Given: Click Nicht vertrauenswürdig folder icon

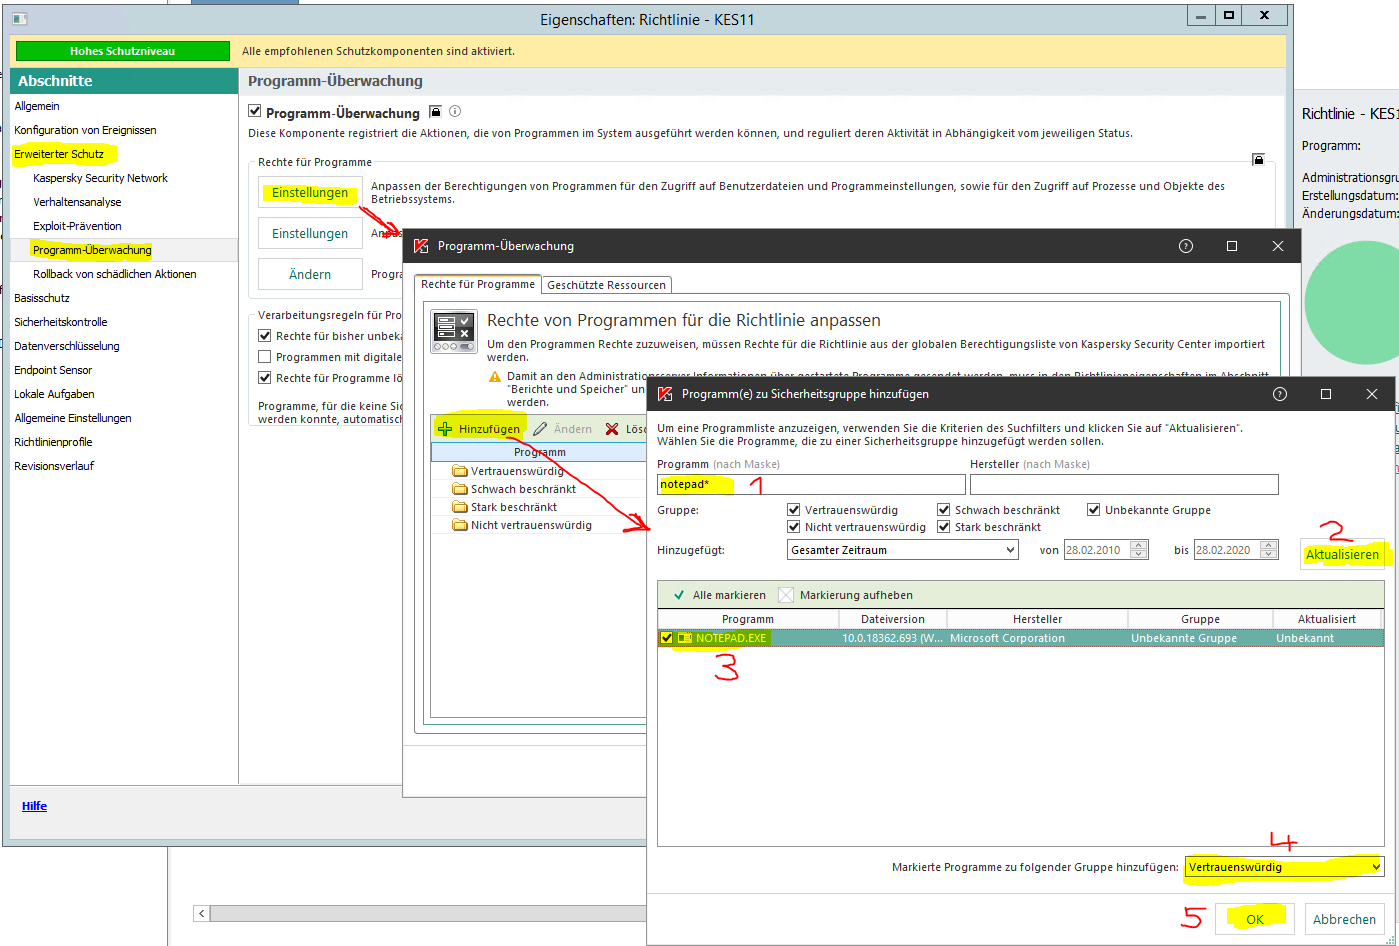Looking at the screenshot, I should point(460,525).
